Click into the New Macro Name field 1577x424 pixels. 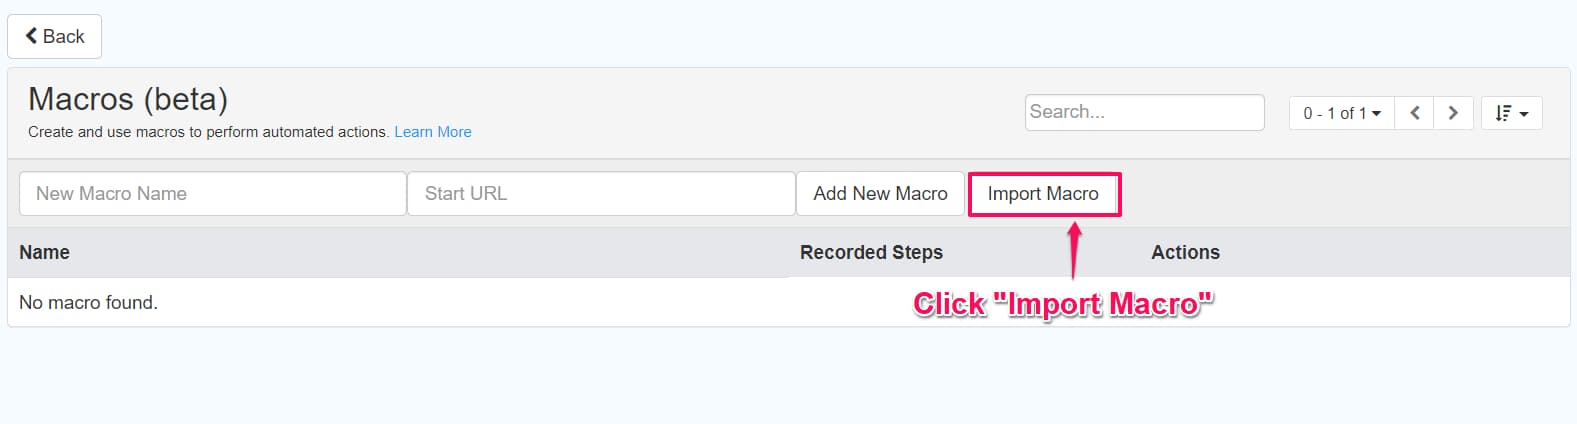(x=212, y=194)
